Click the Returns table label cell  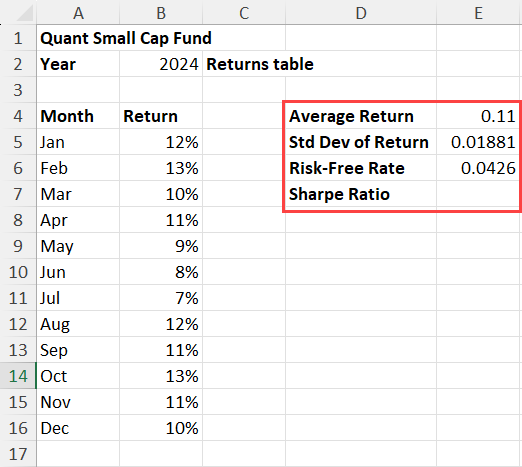(244, 64)
